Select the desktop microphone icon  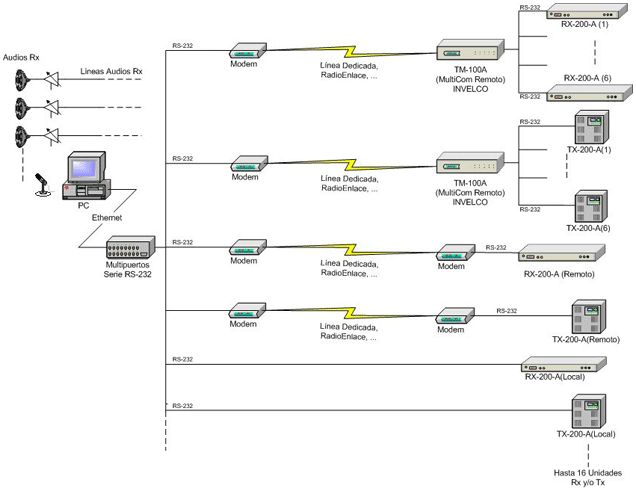pyautogui.click(x=42, y=185)
